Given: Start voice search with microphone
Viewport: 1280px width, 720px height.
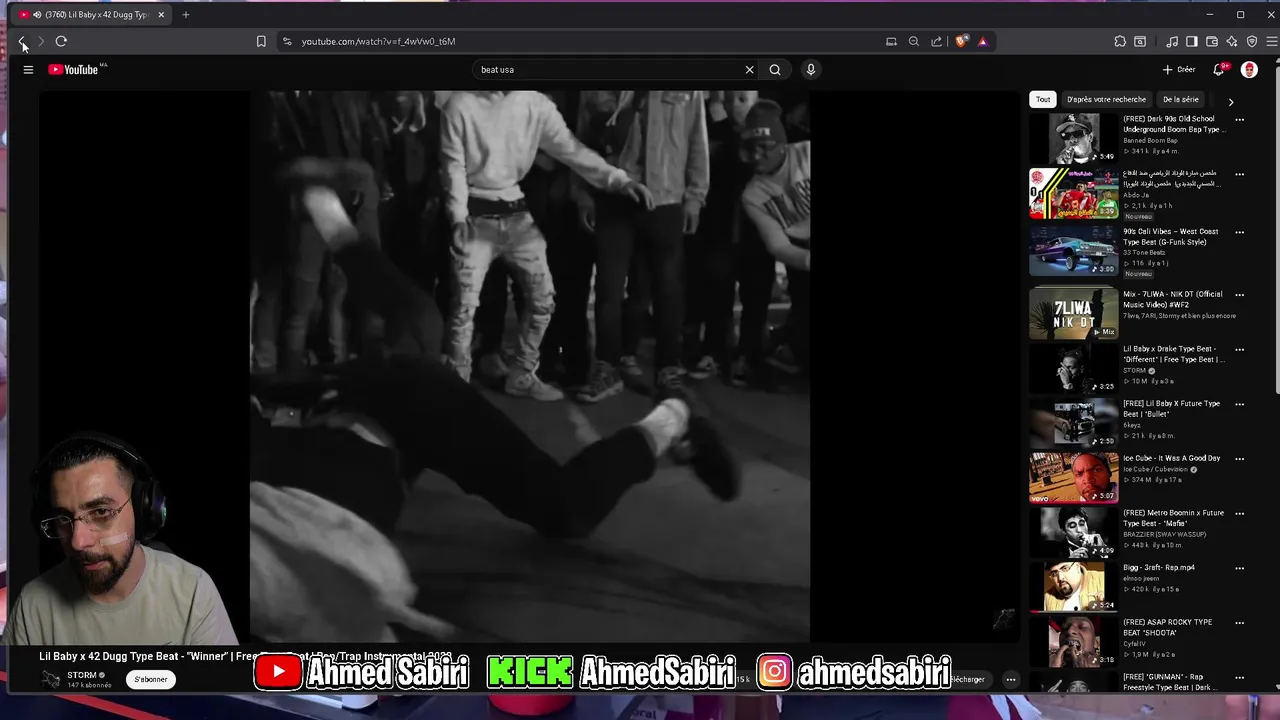Looking at the screenshot, I should point(811,70).
